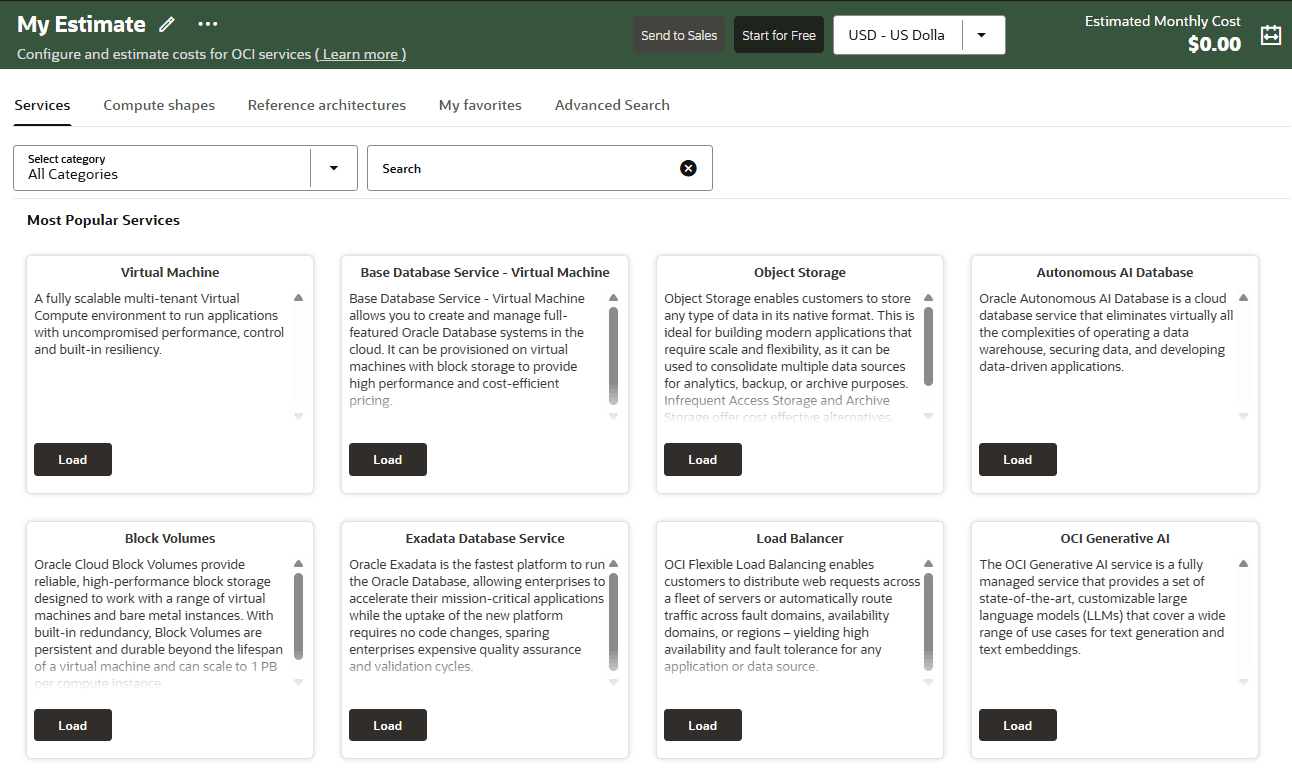Load the Object Storage service

click(703, 460)
